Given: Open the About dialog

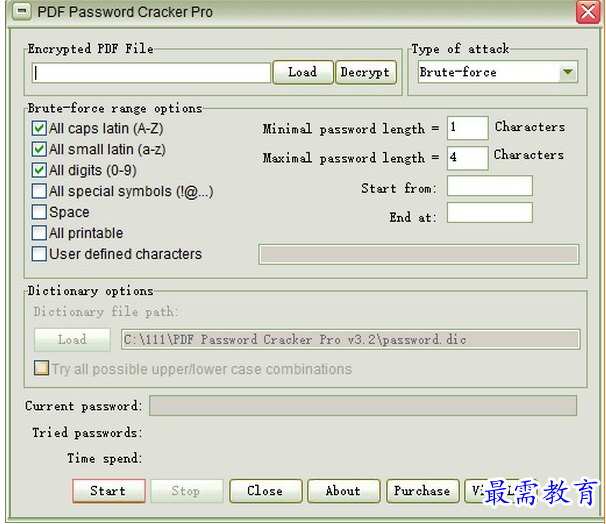Looking at the screenshot, I should point(344,491).
